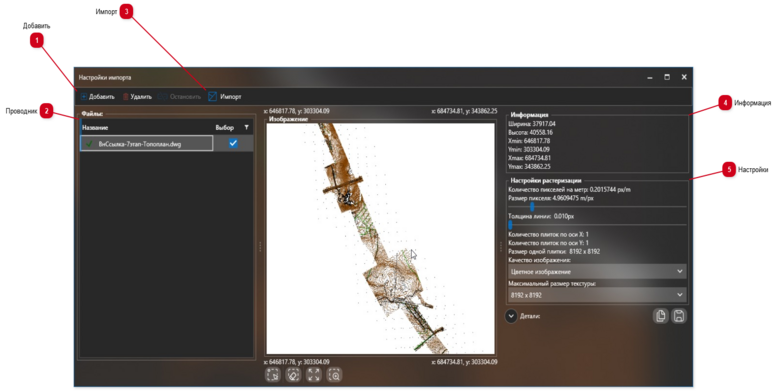Uncheck the Выбор checkbox for the dwg file
The image size is (779, 392).
(x=233, y=144)
